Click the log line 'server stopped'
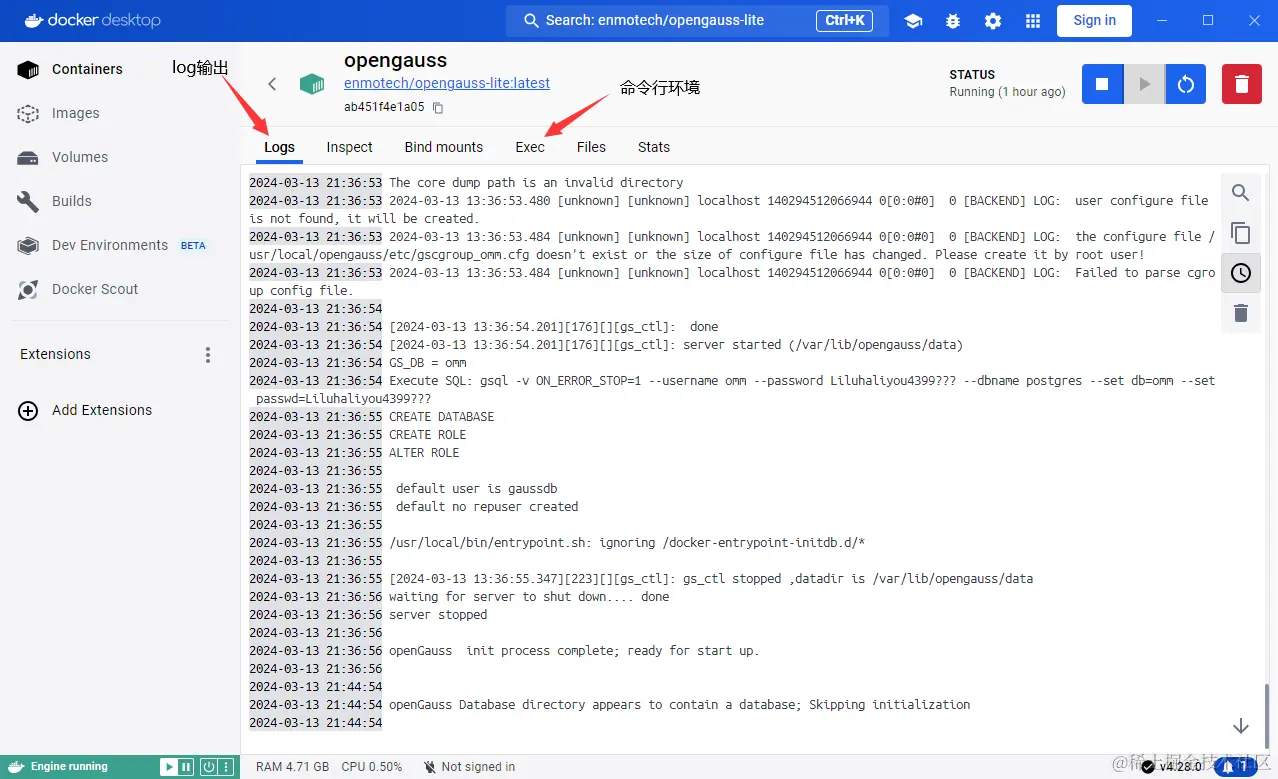 [438, 615]
